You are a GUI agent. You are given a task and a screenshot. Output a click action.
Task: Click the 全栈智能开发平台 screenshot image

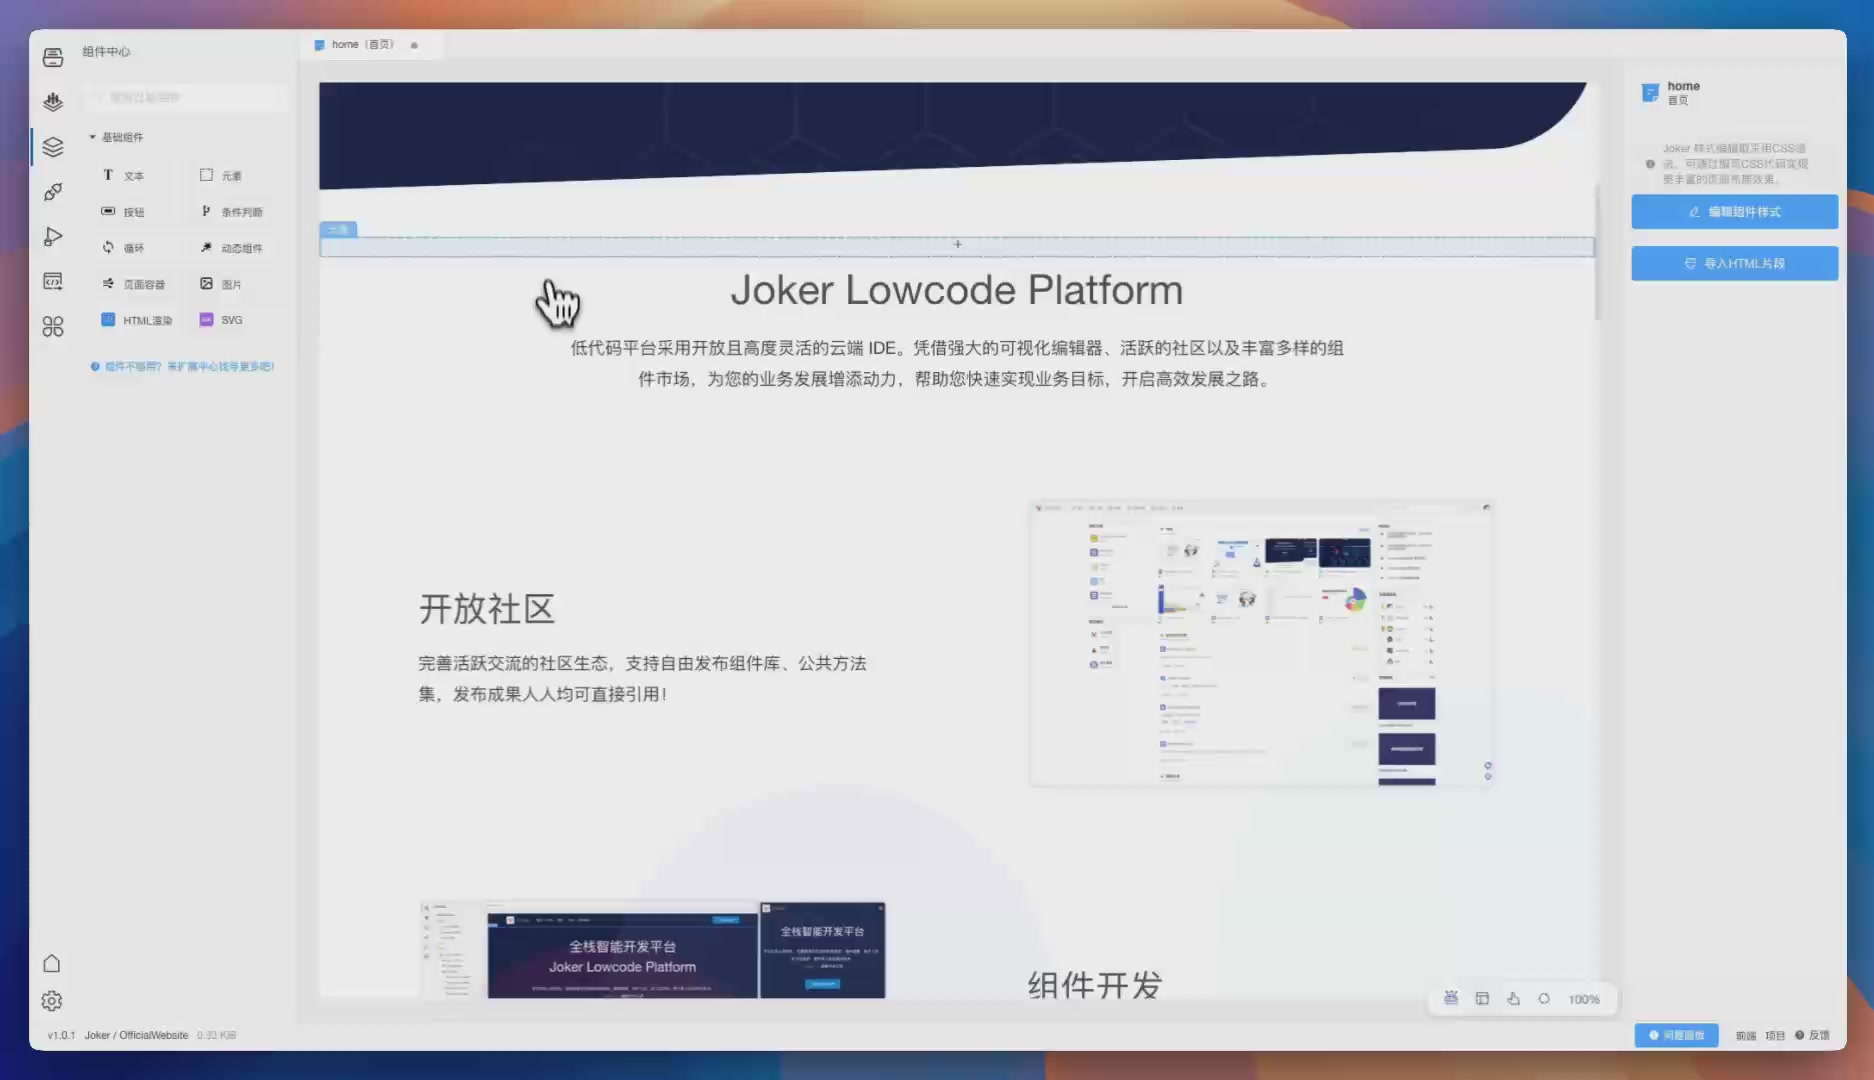point(652,949)
